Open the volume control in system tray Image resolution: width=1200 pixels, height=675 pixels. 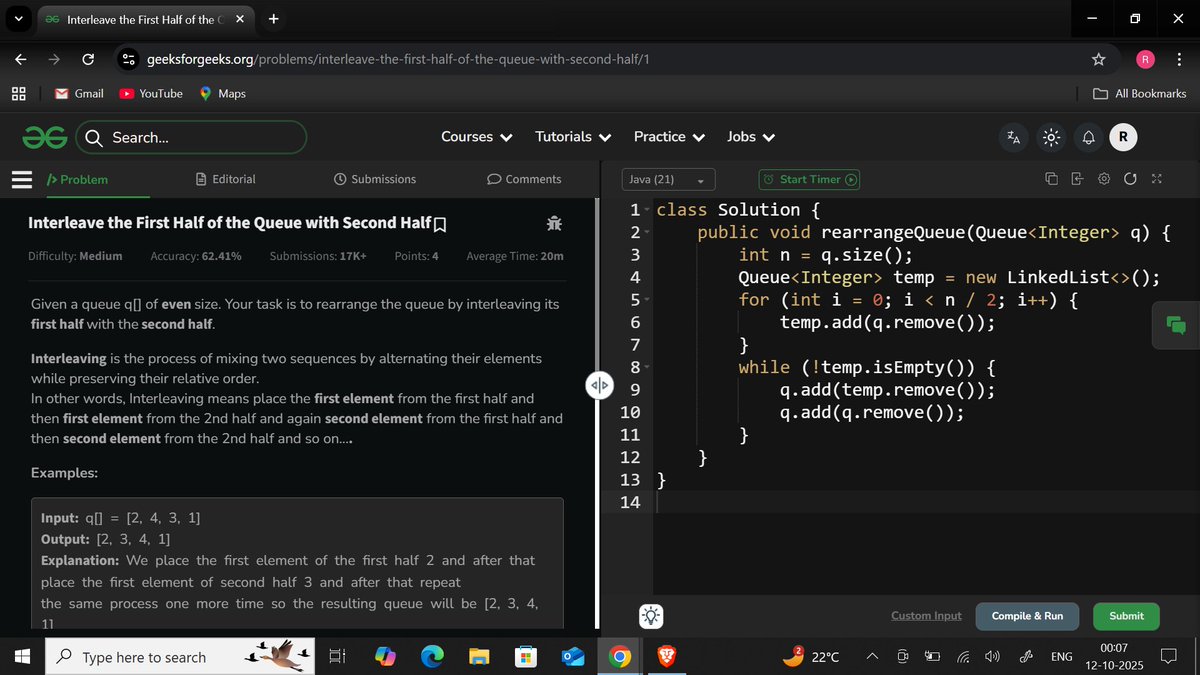tap(992, 657)
